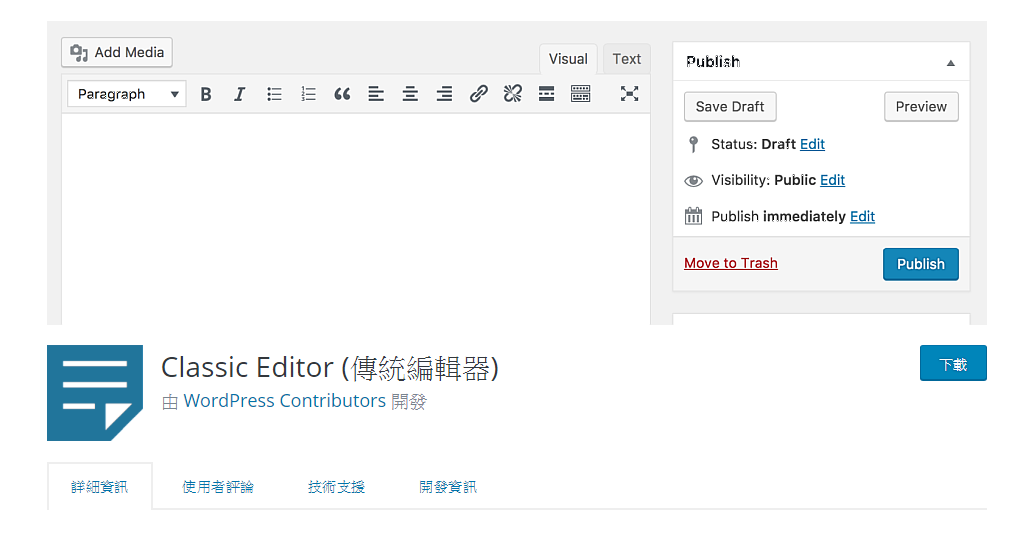Select the 詳細資訊 tab
This screenshot has height=540, width=1015.
point(100,487)
